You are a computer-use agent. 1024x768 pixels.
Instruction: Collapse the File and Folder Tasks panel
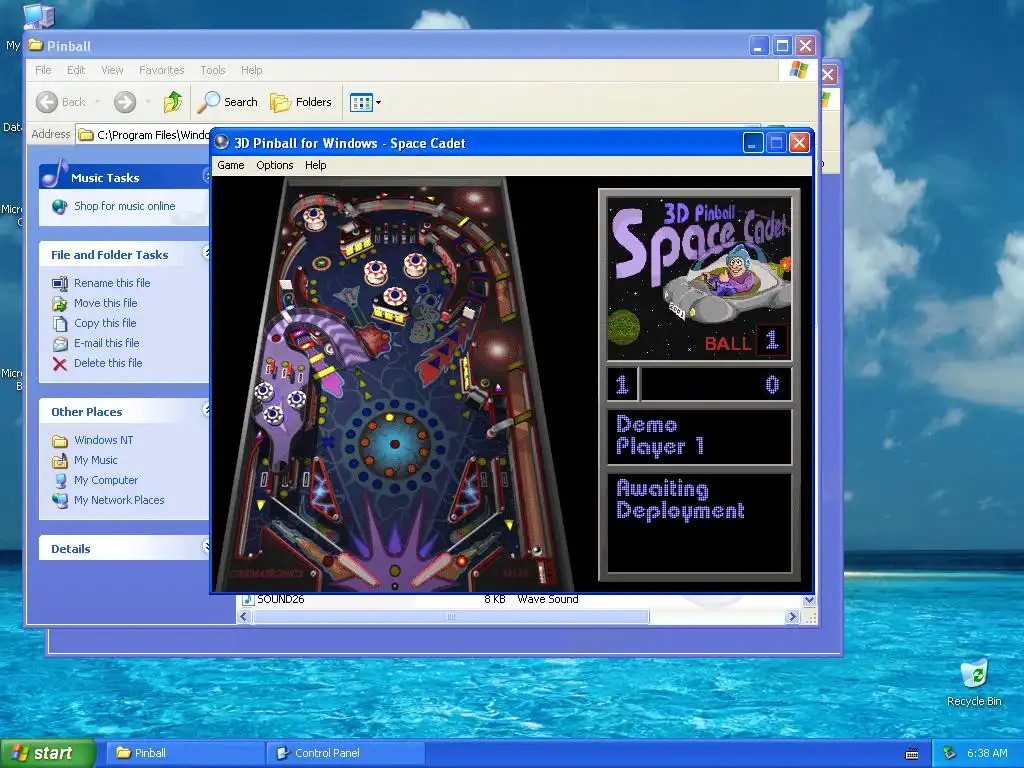(x=206, y=253)
